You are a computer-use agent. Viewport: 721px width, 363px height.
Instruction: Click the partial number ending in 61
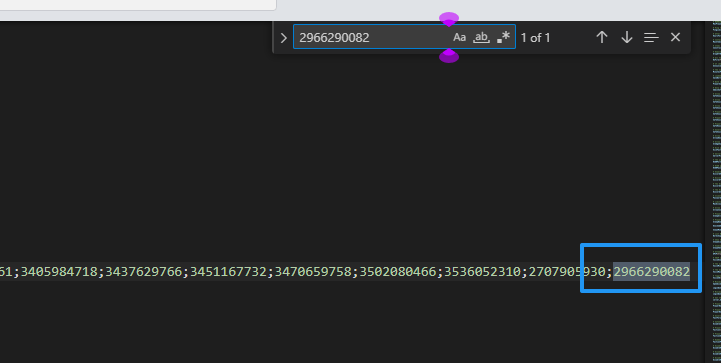point(6,272)
